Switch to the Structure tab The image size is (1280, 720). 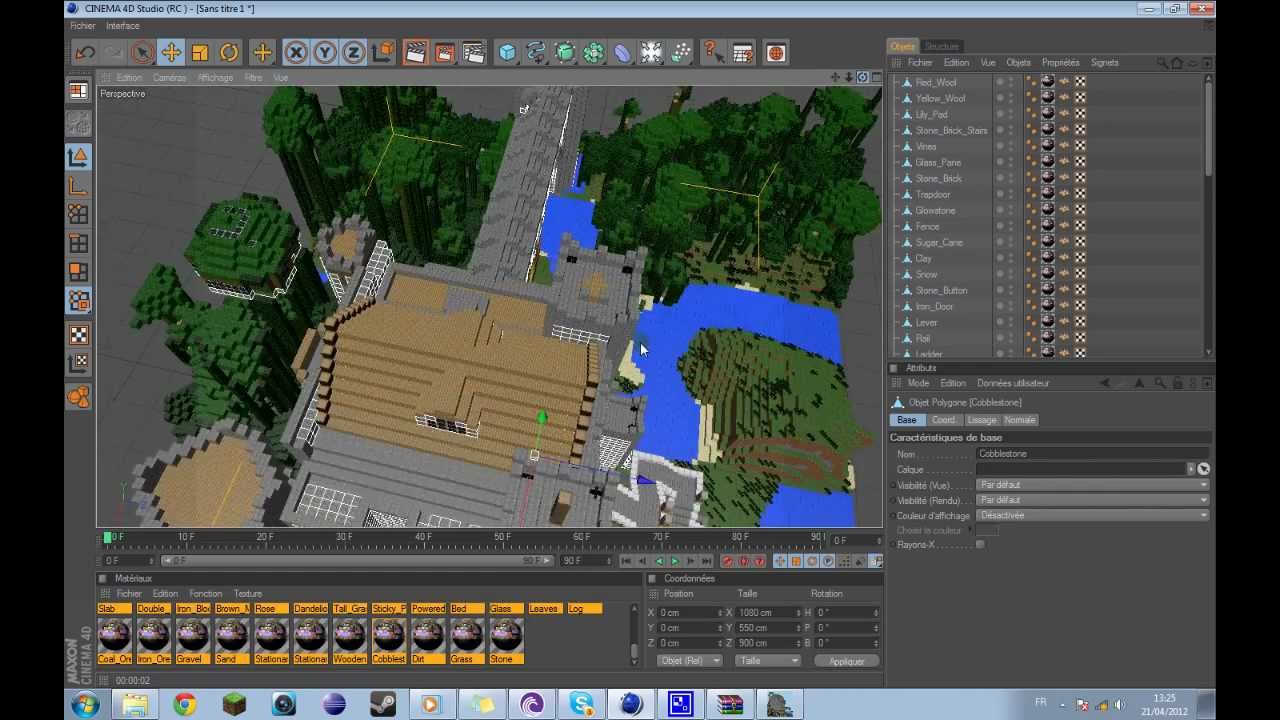[x=941, y=46]
